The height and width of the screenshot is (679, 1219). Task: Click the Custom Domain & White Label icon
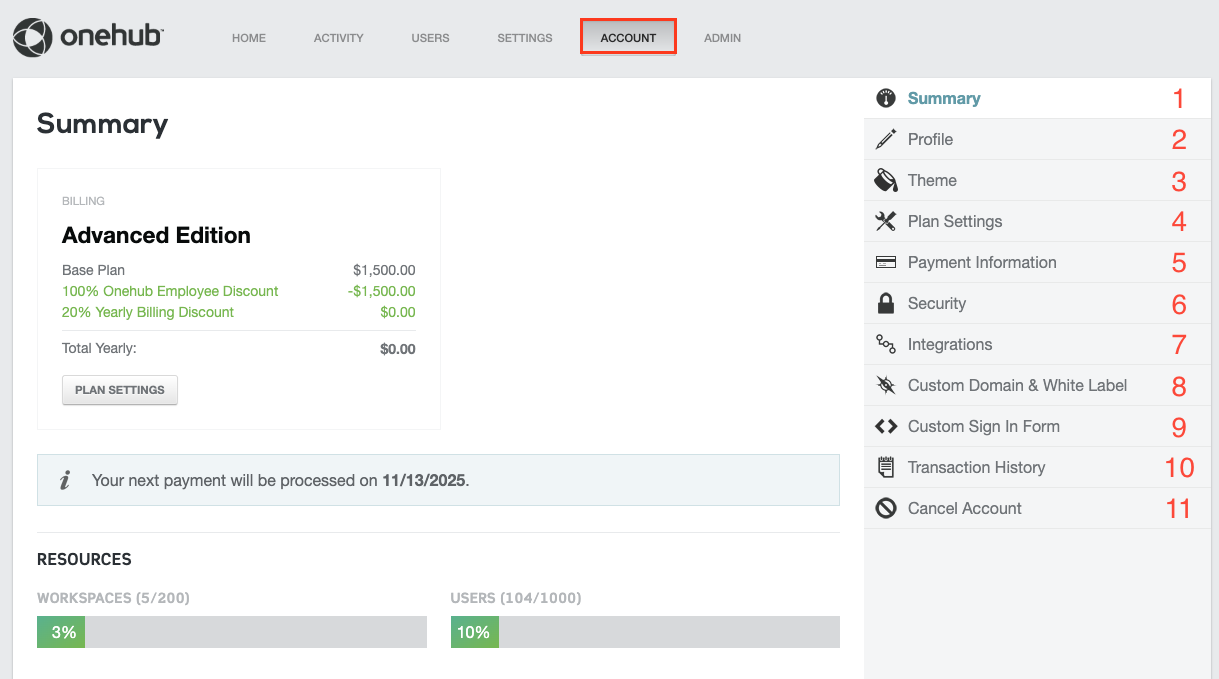point(885,385)
